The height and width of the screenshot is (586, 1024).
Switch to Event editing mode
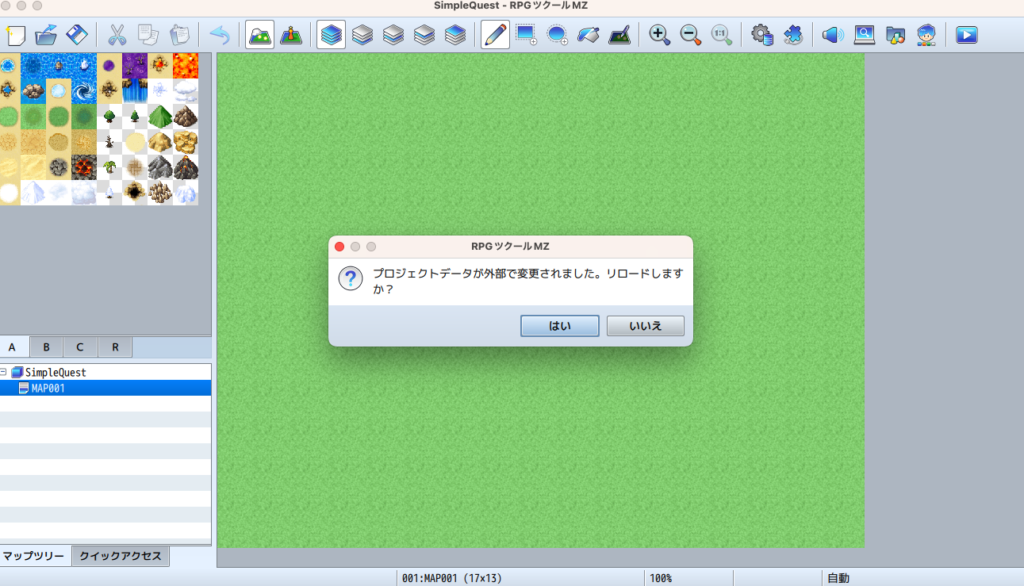pos(291,35)
